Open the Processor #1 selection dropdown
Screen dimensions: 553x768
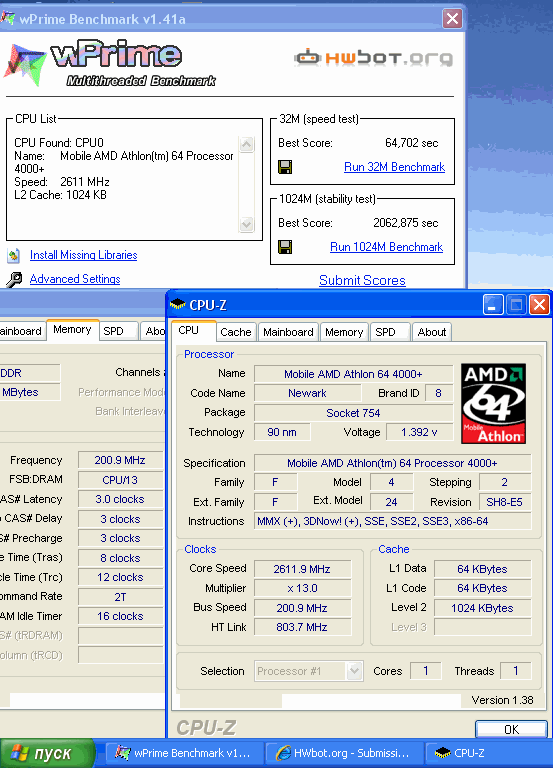(309, 671)
